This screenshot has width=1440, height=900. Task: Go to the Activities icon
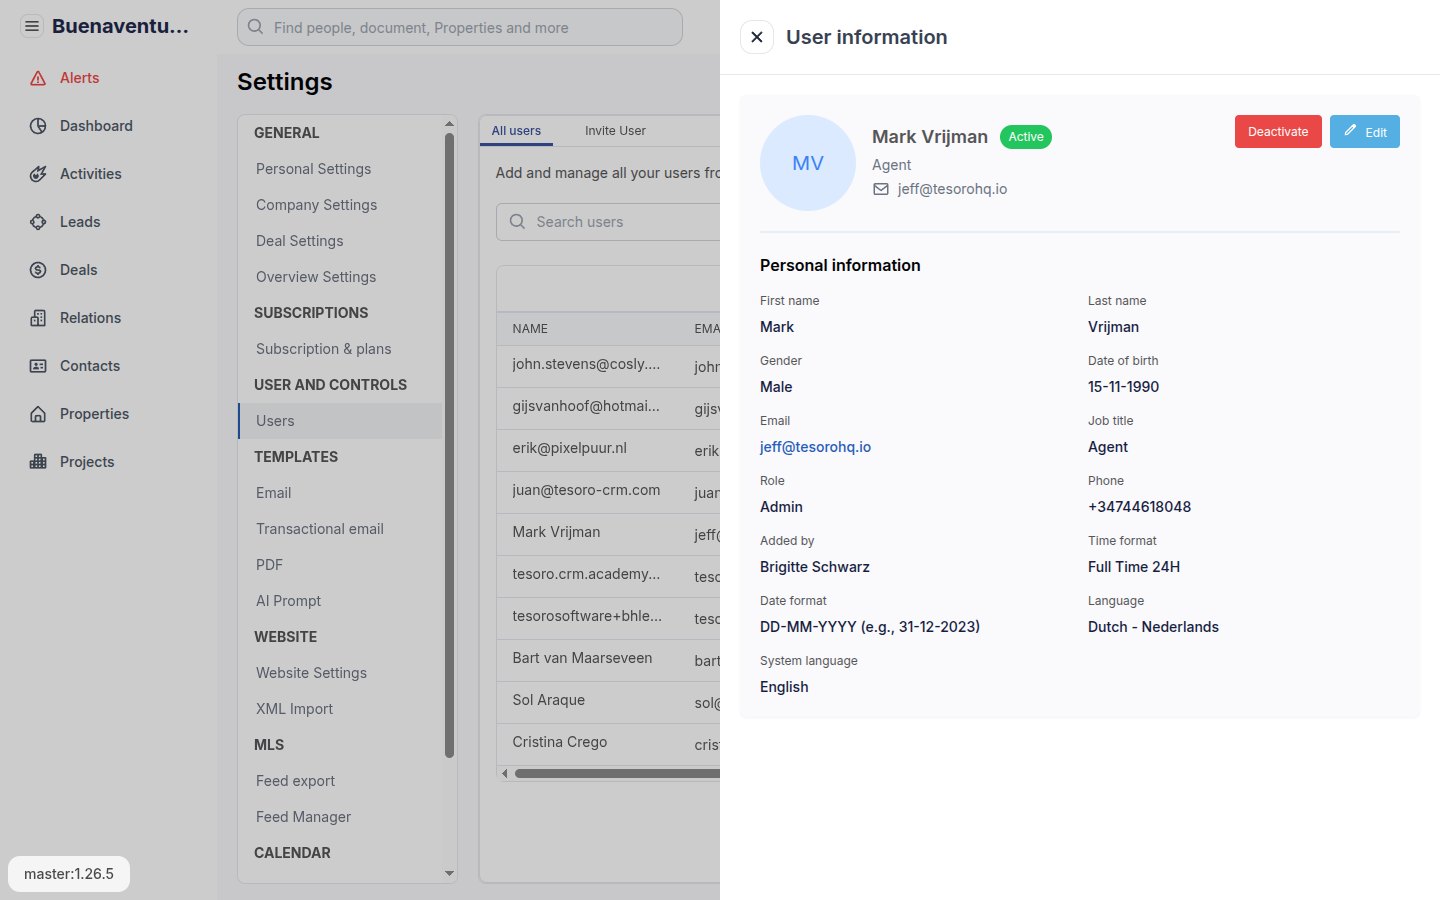tap(38, 174)
